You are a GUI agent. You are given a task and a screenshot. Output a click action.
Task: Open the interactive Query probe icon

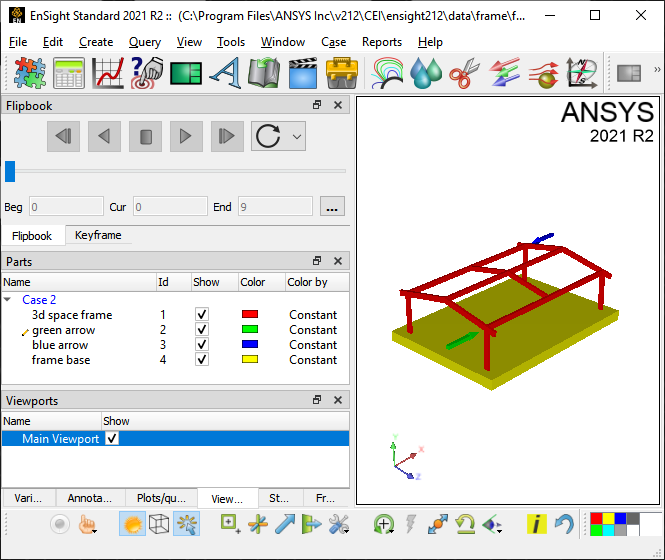(x=147, y=73)
